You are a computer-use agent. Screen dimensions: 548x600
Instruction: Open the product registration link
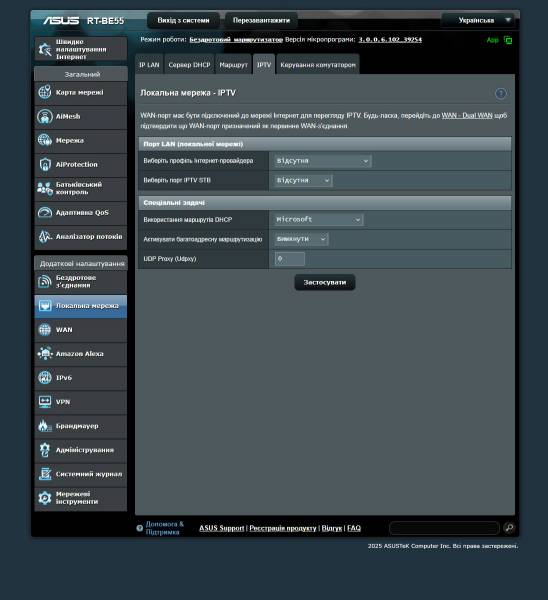pos(283,528)
